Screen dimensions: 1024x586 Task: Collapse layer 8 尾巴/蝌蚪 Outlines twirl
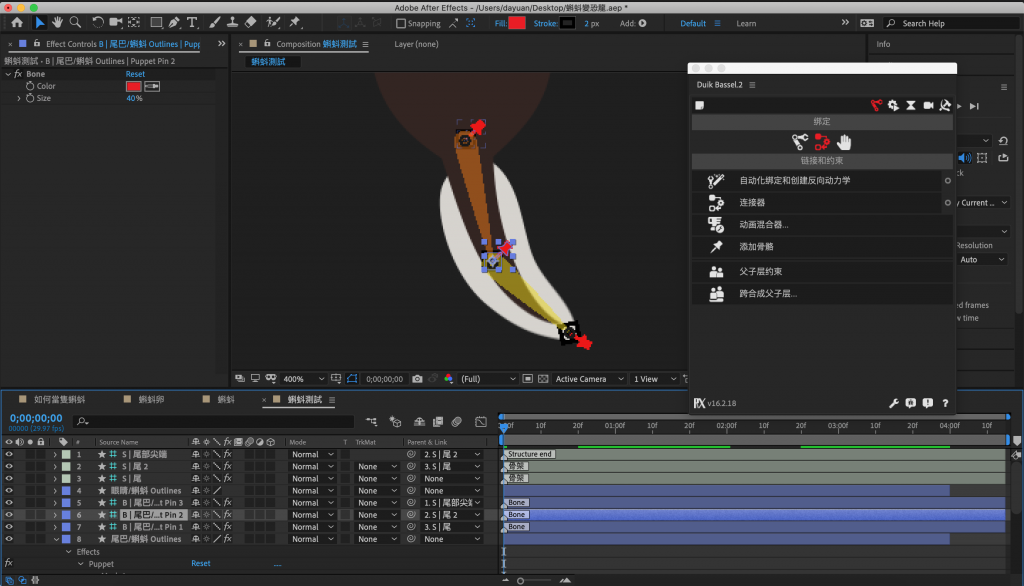(56, 540)
